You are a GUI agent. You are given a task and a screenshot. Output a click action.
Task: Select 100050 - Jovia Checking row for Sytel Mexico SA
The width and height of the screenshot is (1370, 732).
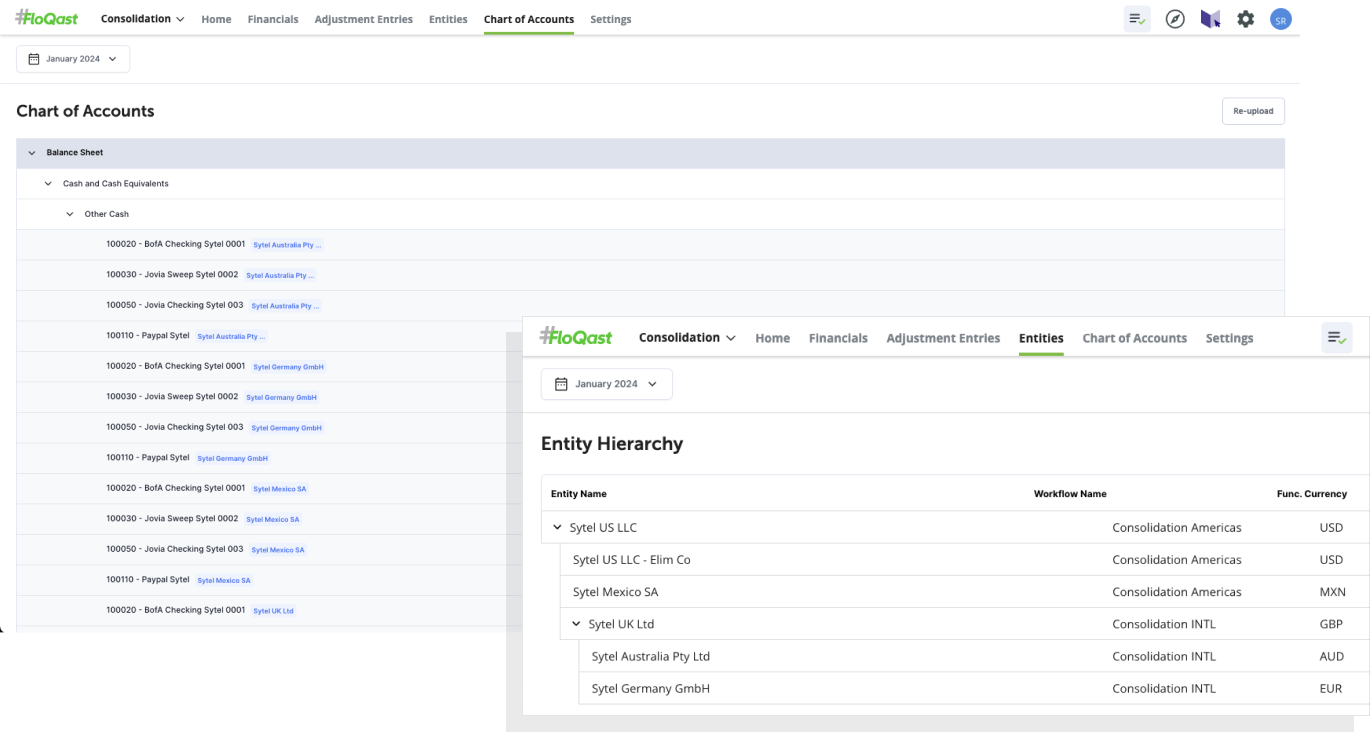(269, 549)
